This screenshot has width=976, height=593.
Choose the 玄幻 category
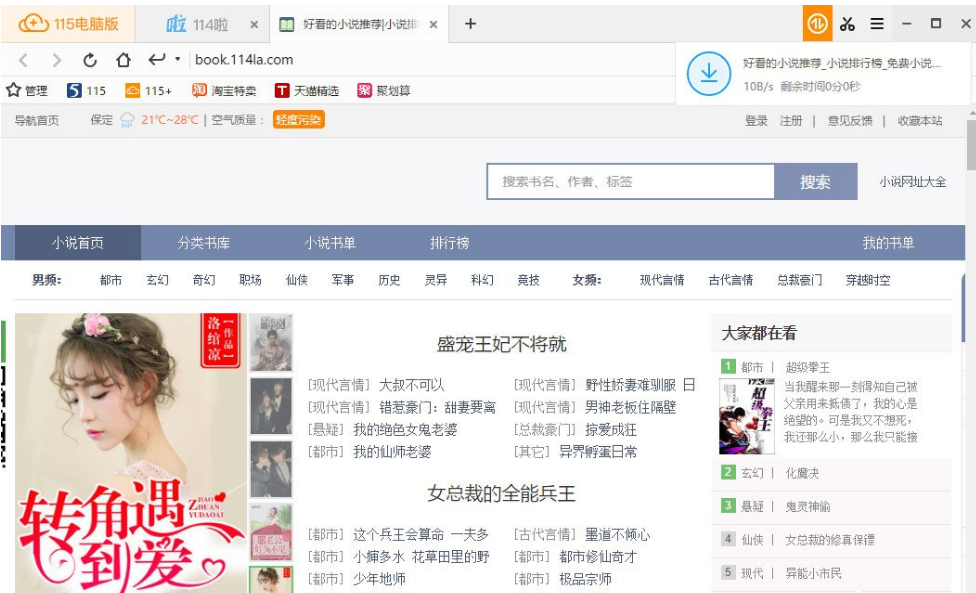[x=157, y=280]
